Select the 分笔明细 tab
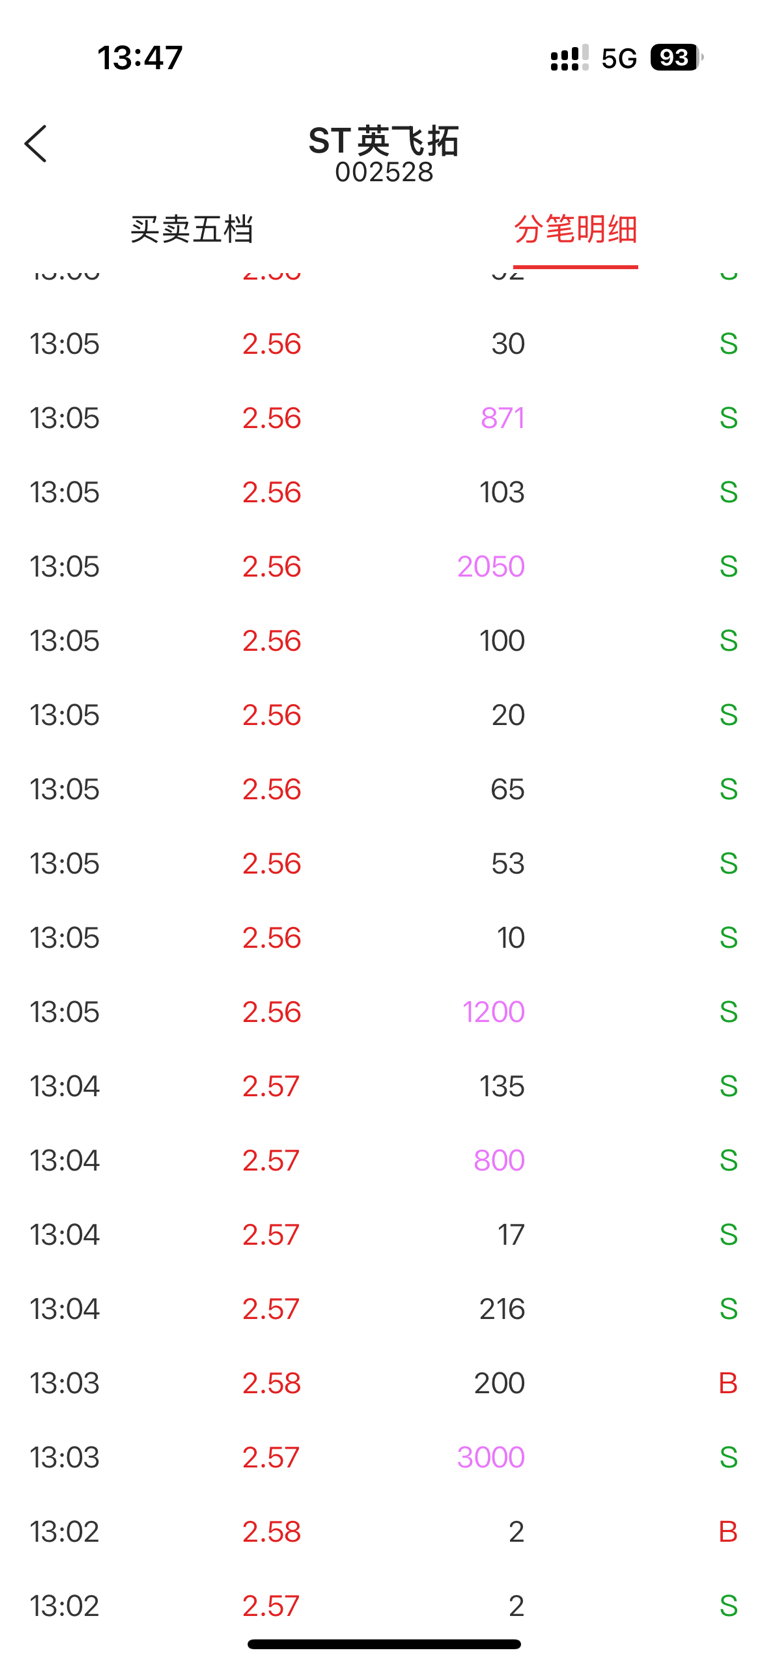 click(x=576, y=230)
